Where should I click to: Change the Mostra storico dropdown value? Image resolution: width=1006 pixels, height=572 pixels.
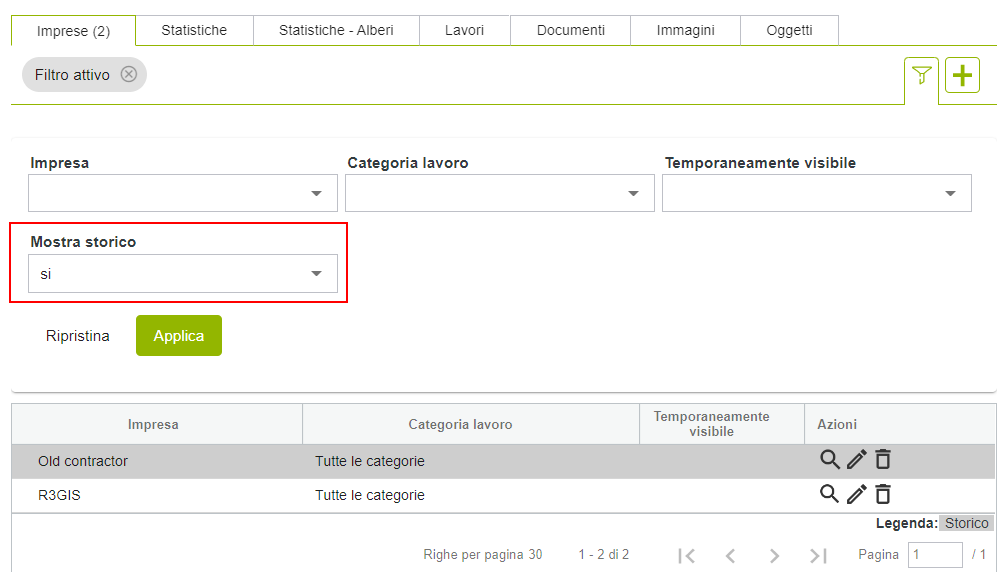(183, 273)
